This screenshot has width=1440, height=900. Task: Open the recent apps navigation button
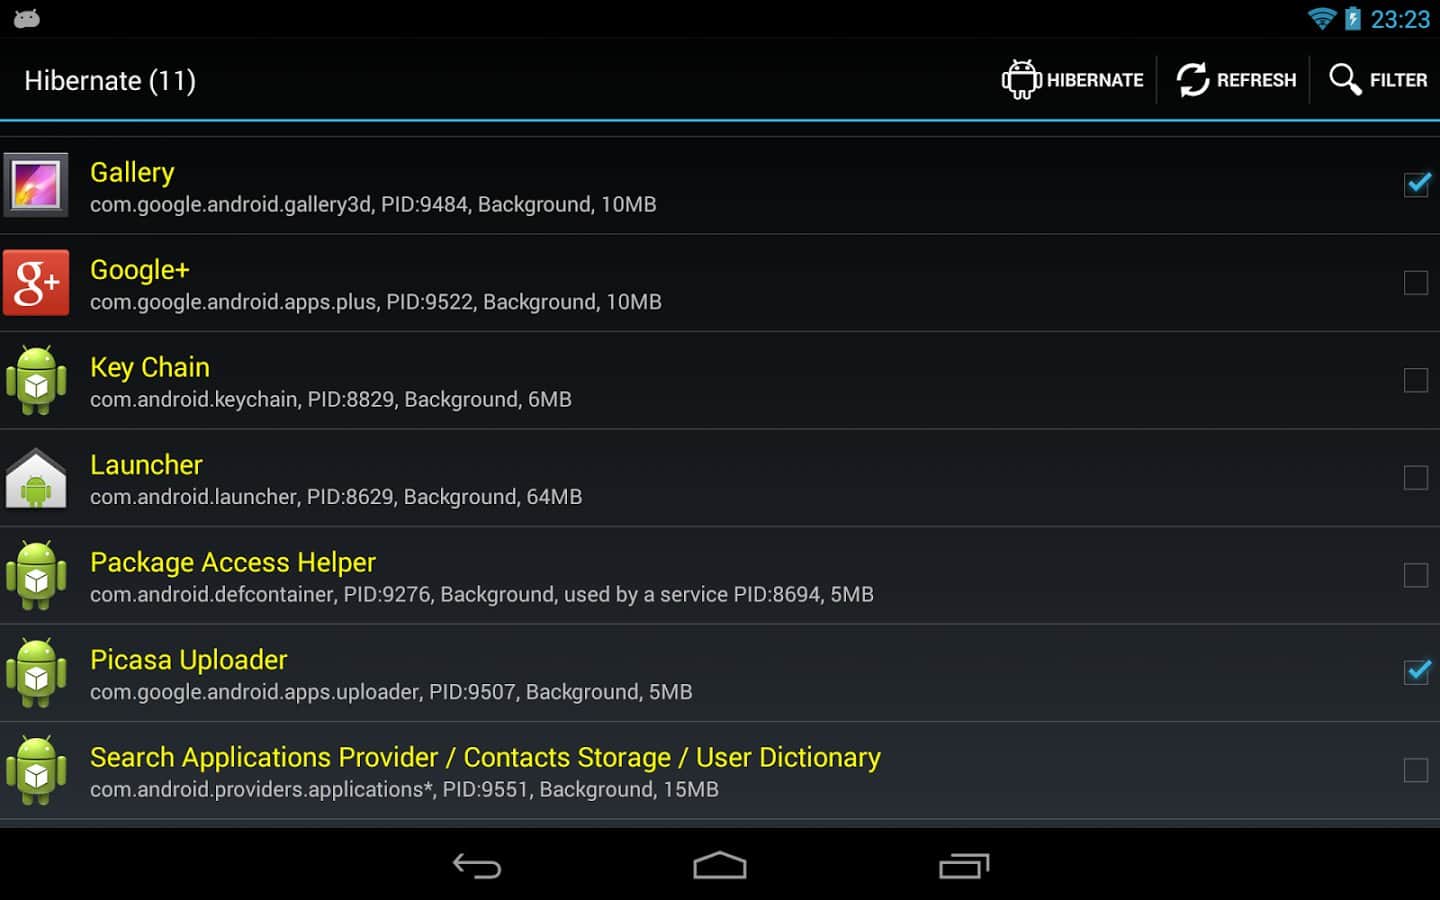click(964, 866)
